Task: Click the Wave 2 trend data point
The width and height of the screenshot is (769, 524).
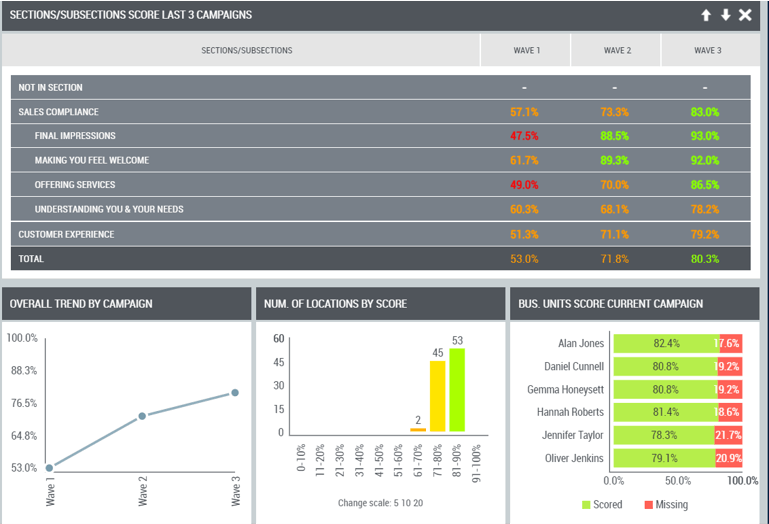Action: [142, 416]
